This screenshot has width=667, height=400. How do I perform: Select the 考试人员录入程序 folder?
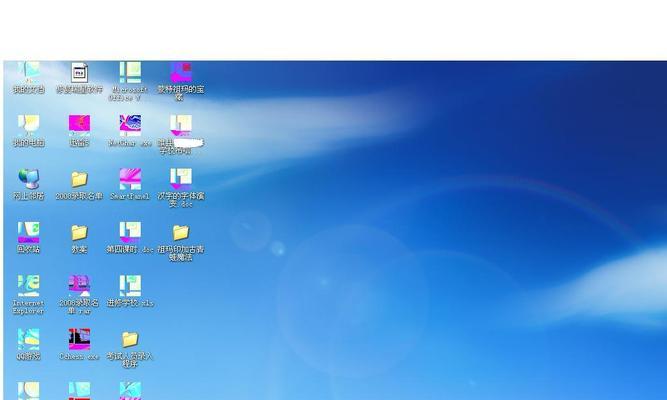(x=130, y=348)
